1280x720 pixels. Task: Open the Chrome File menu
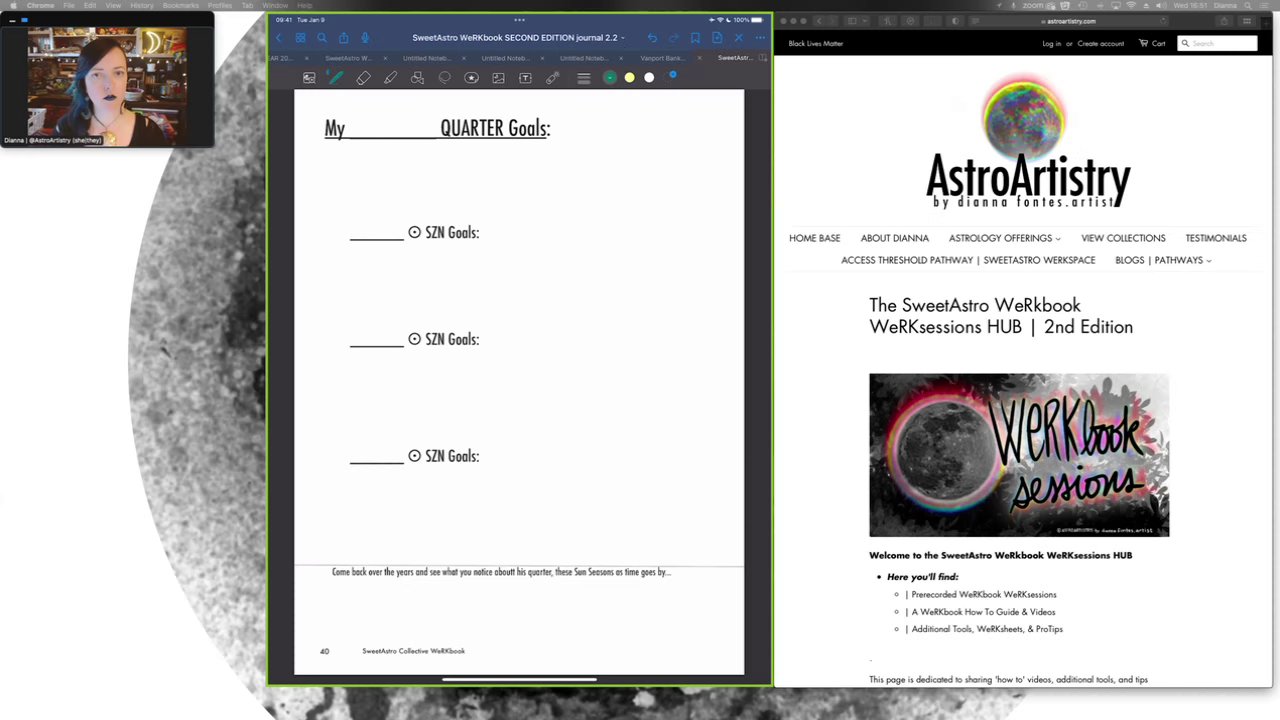(69, 6)
